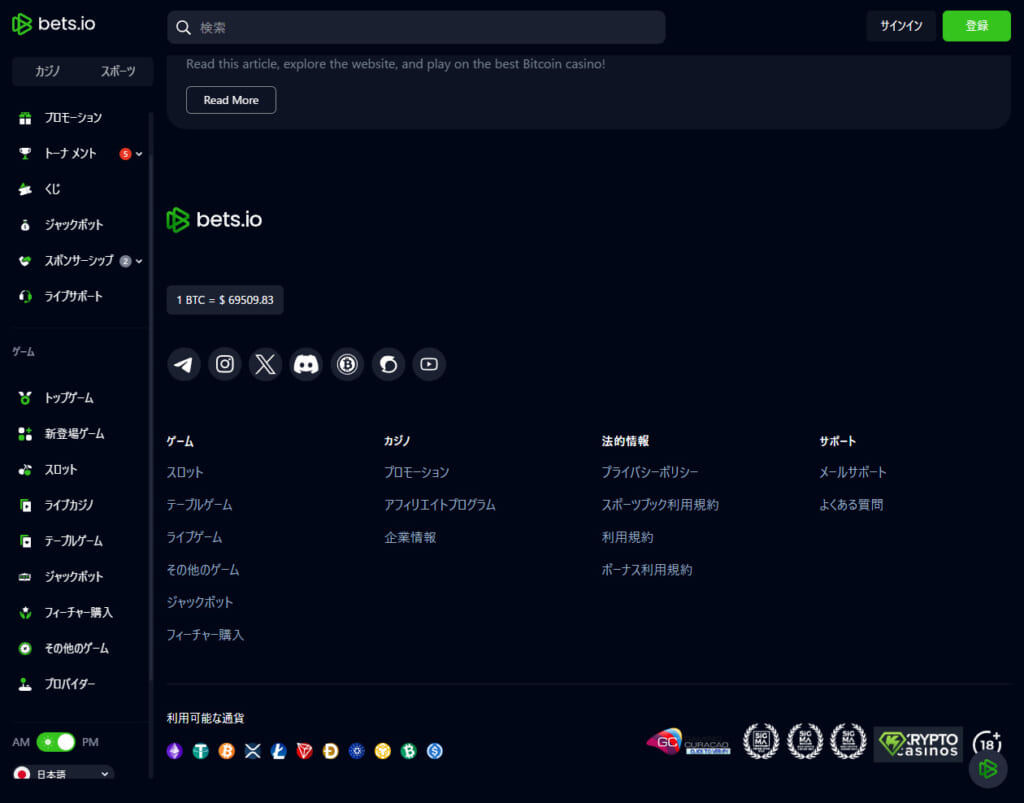
Task: Click the 検索 search input field
Action: click(x=417, y=27)
